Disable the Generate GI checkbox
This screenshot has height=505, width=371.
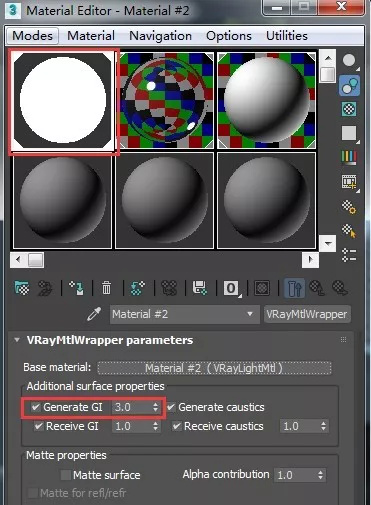coord(36,407)
